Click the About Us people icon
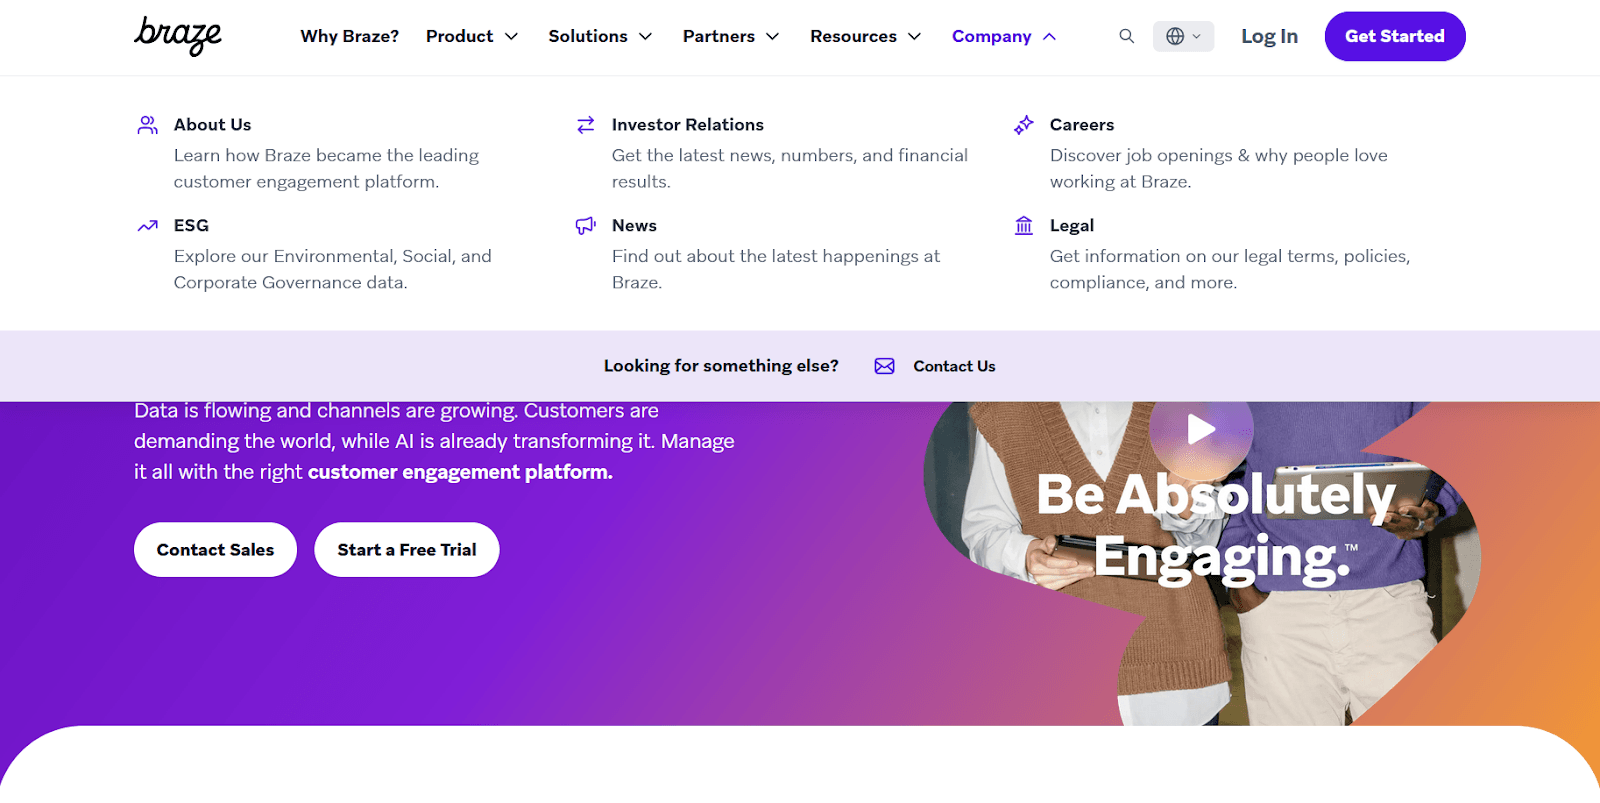Viewport: 1600px width, 803px height. (x=148, y=125)
